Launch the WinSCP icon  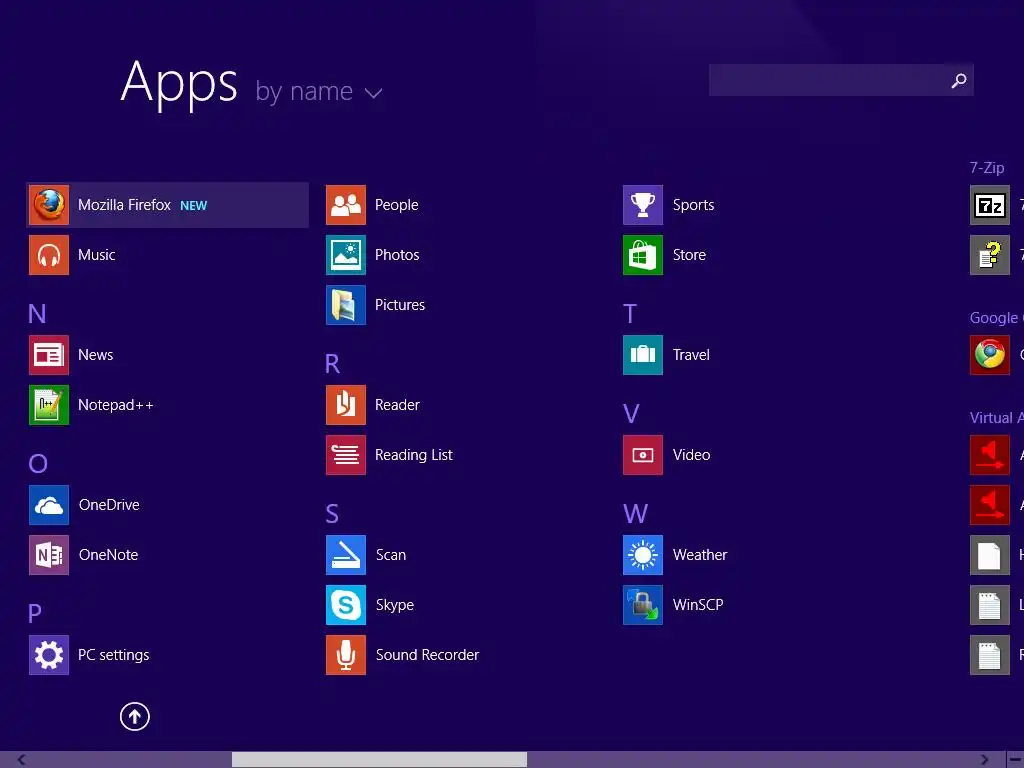tap(643, 605)
